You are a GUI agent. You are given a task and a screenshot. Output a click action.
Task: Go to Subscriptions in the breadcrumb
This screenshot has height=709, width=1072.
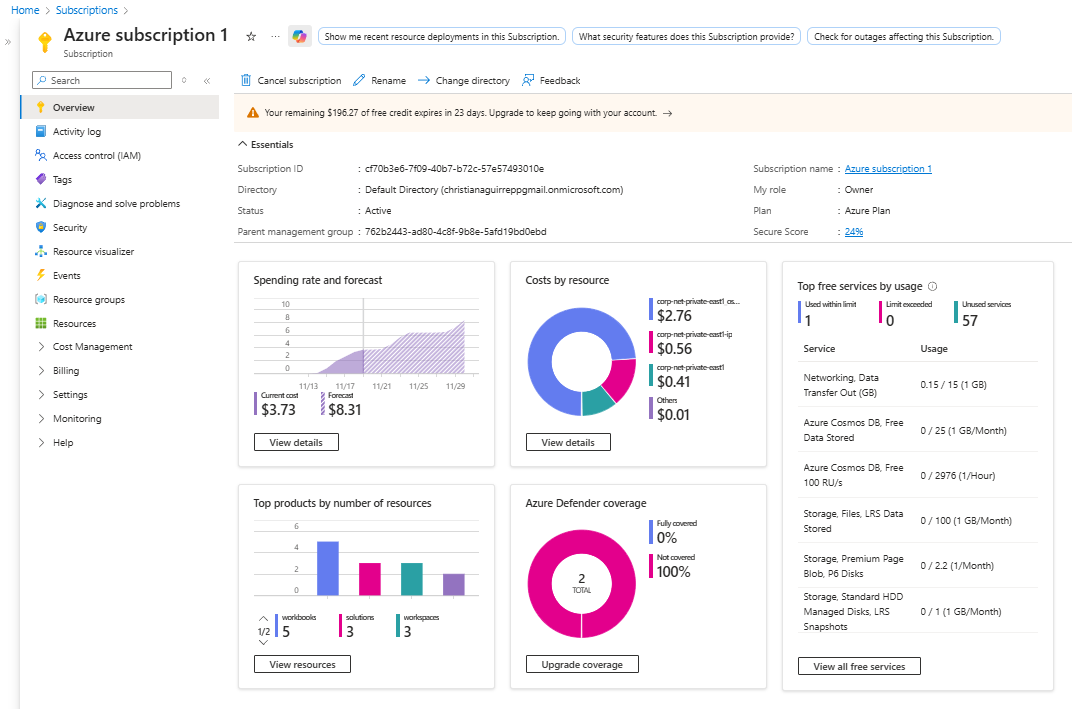[86, 9]
